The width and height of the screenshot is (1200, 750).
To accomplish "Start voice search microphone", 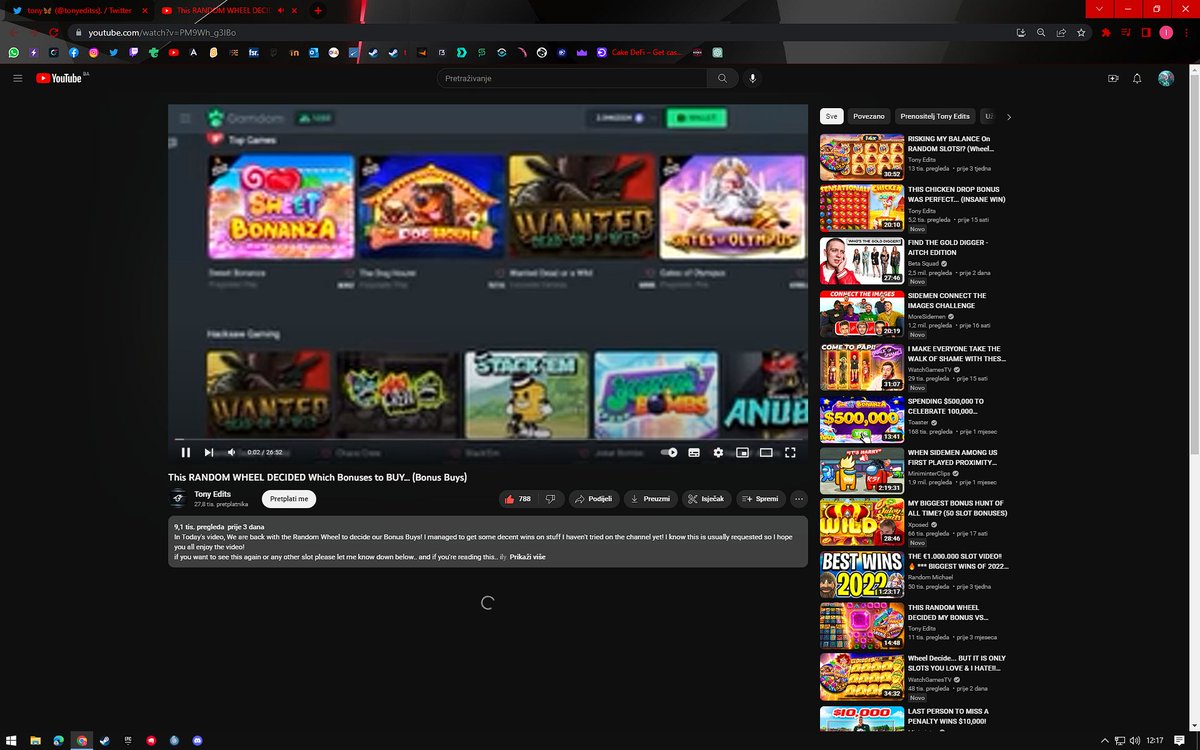I will coord(753,78).
